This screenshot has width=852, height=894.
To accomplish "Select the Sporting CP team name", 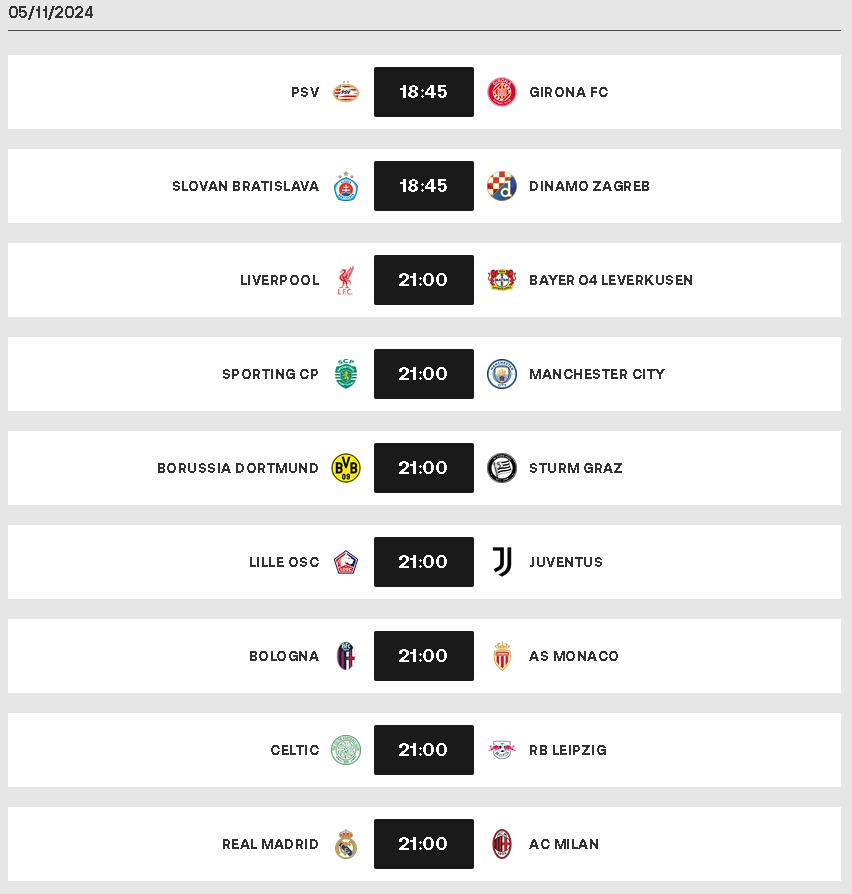I will (270, 374).
